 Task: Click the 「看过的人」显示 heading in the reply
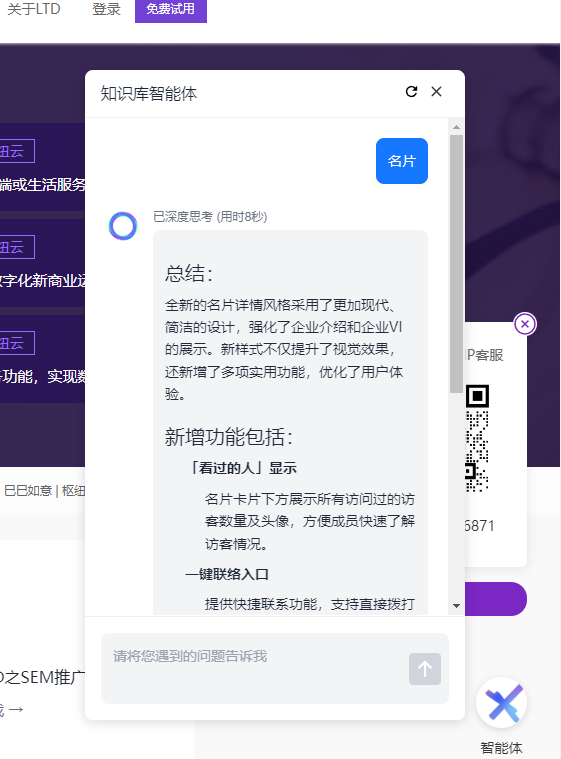coord(242,468)
